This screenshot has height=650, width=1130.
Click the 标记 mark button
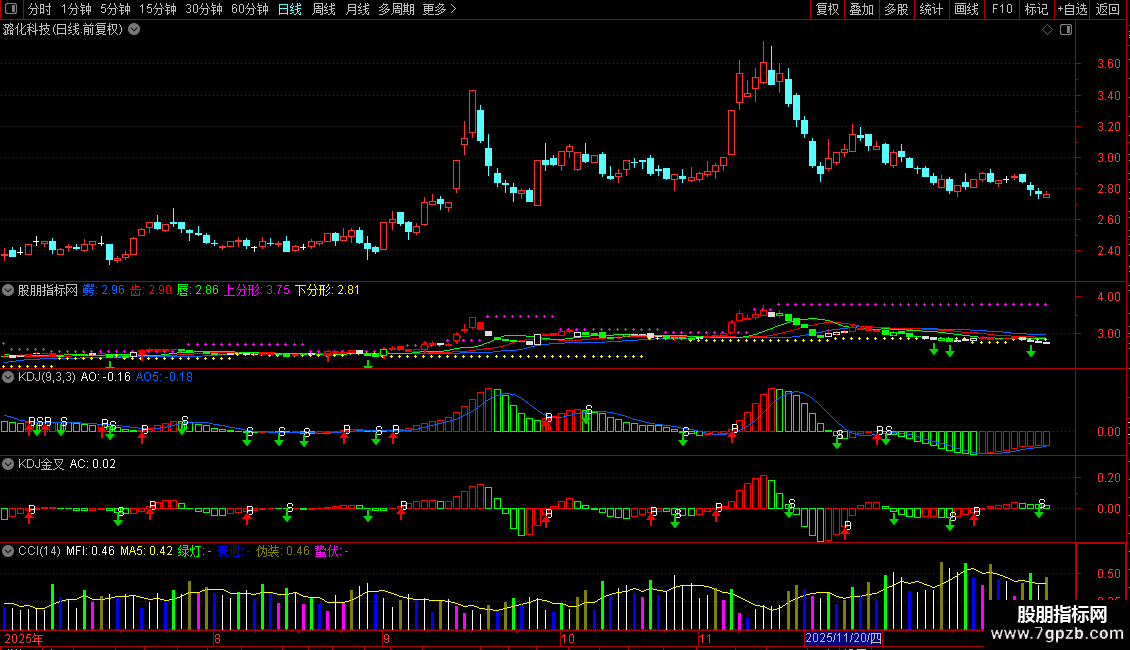pyautogui.click(x=1036, y=9)
